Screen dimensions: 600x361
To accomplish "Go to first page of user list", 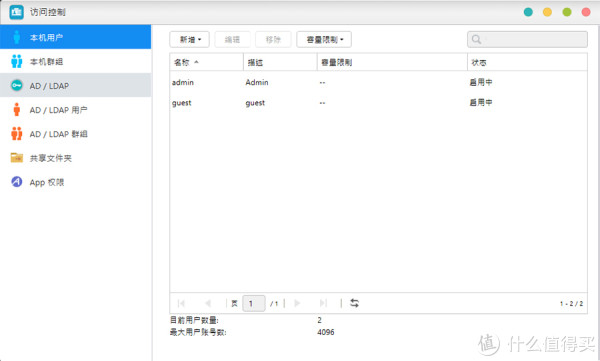I will tap(181, 303).
